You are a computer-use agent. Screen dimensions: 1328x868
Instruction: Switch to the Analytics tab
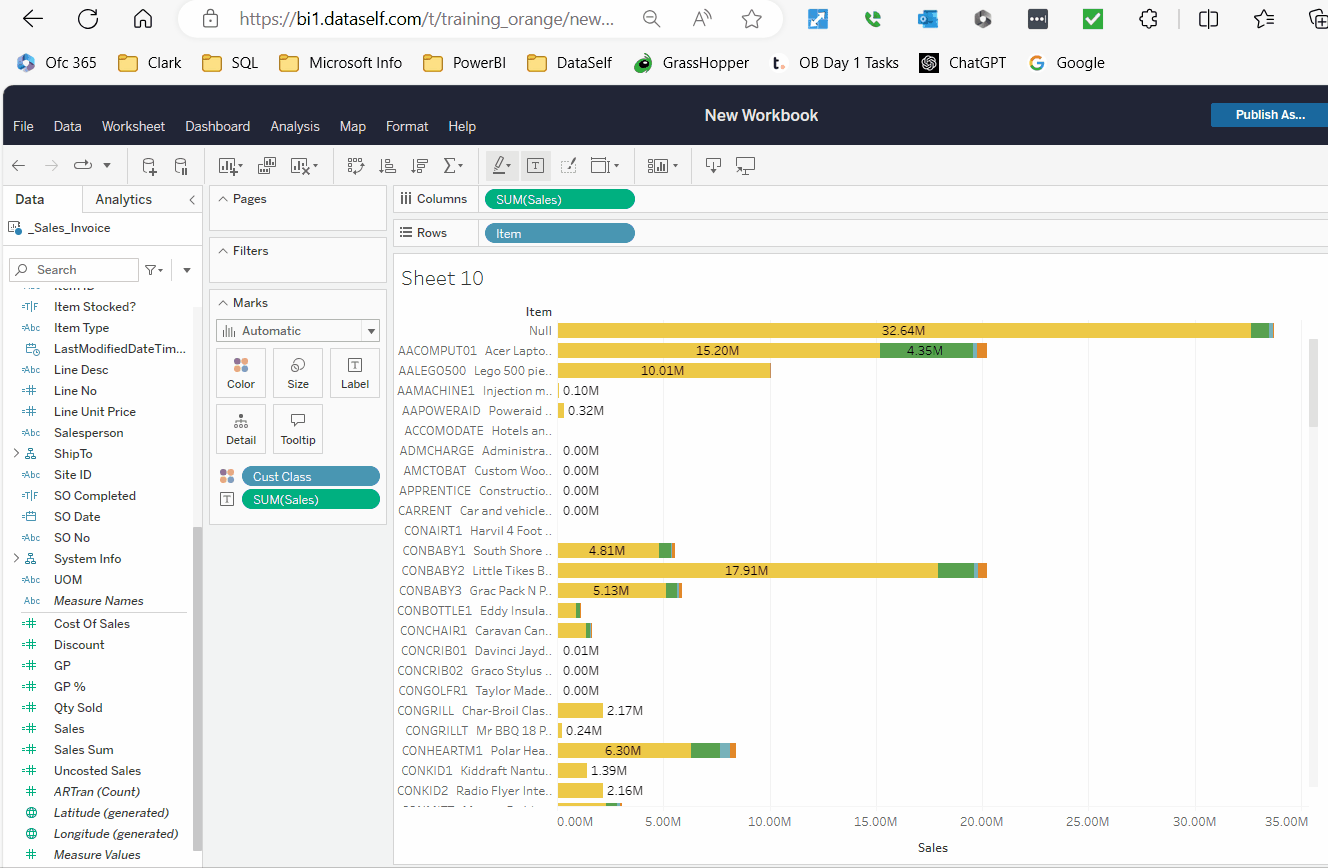click(x=123, y=199)
